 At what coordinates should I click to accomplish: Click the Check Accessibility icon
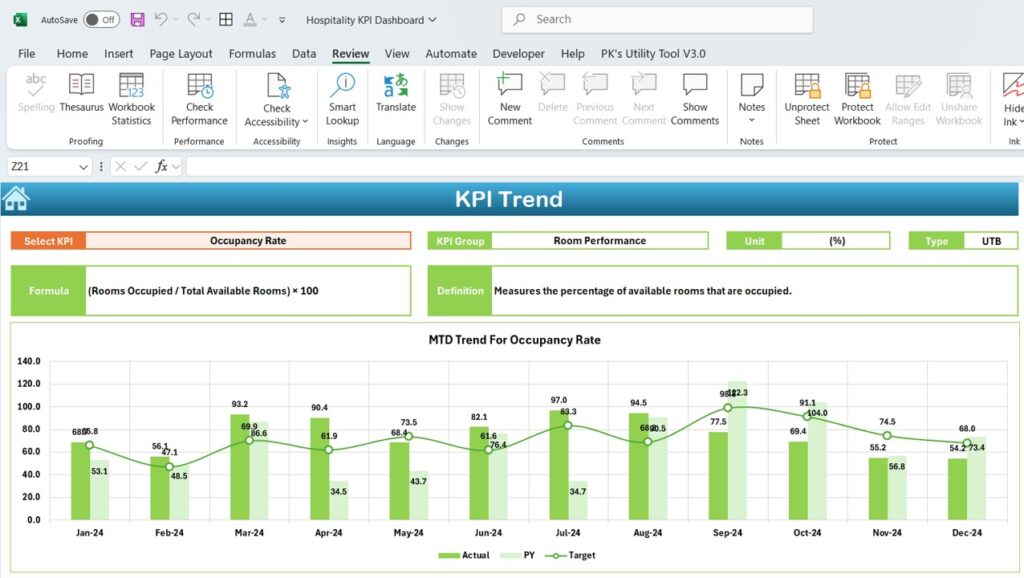[x=277, y=86]
